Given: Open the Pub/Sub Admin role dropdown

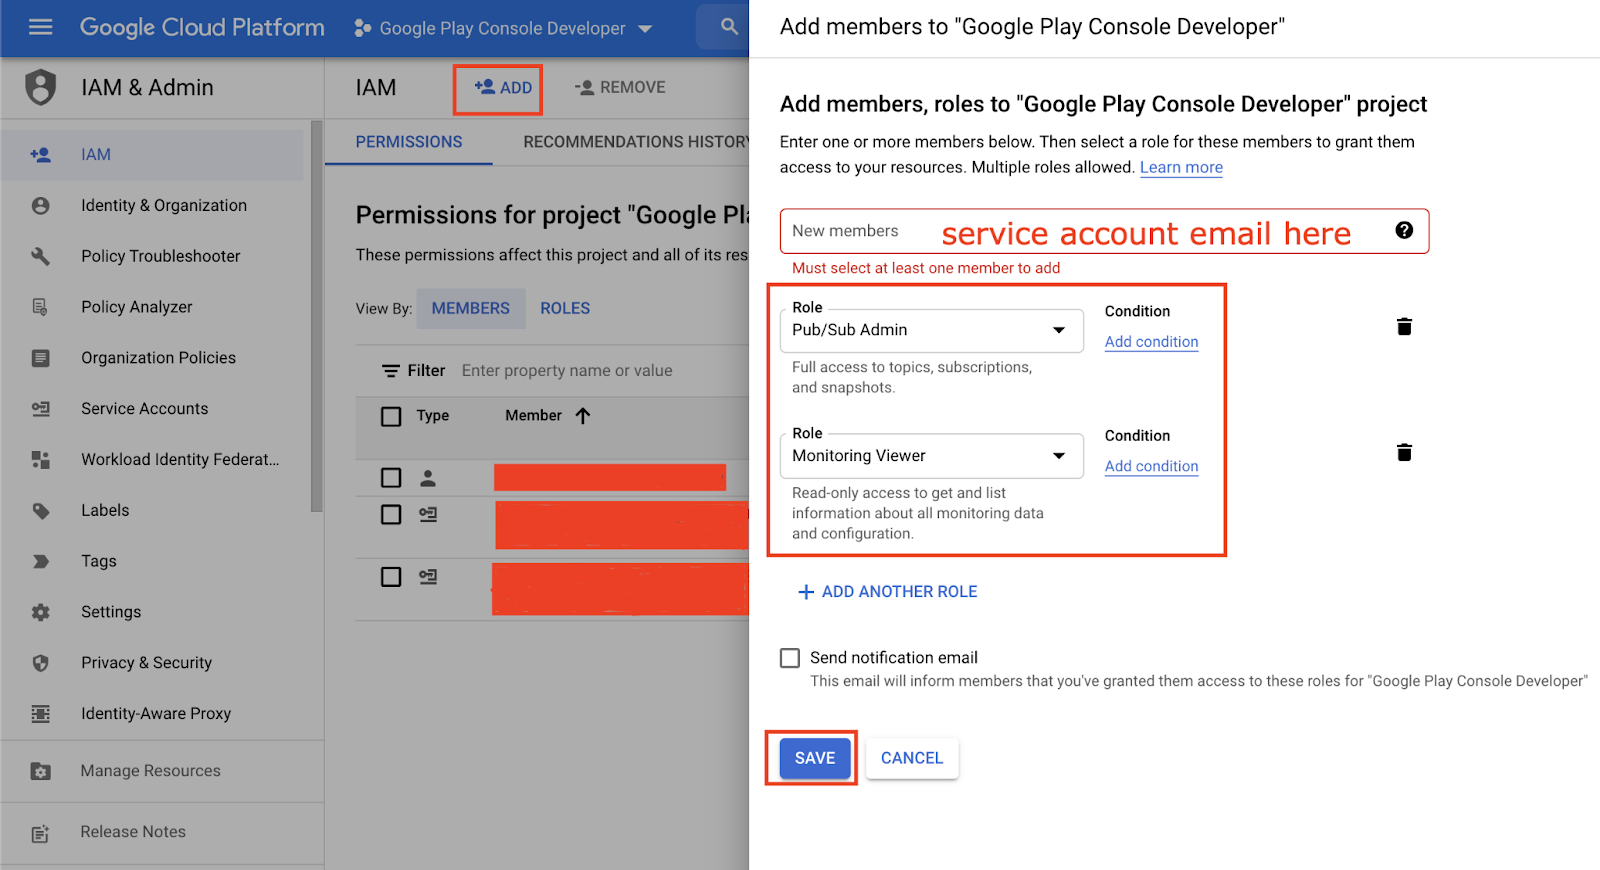Looking at the screenshot, I should coord(931,330).
